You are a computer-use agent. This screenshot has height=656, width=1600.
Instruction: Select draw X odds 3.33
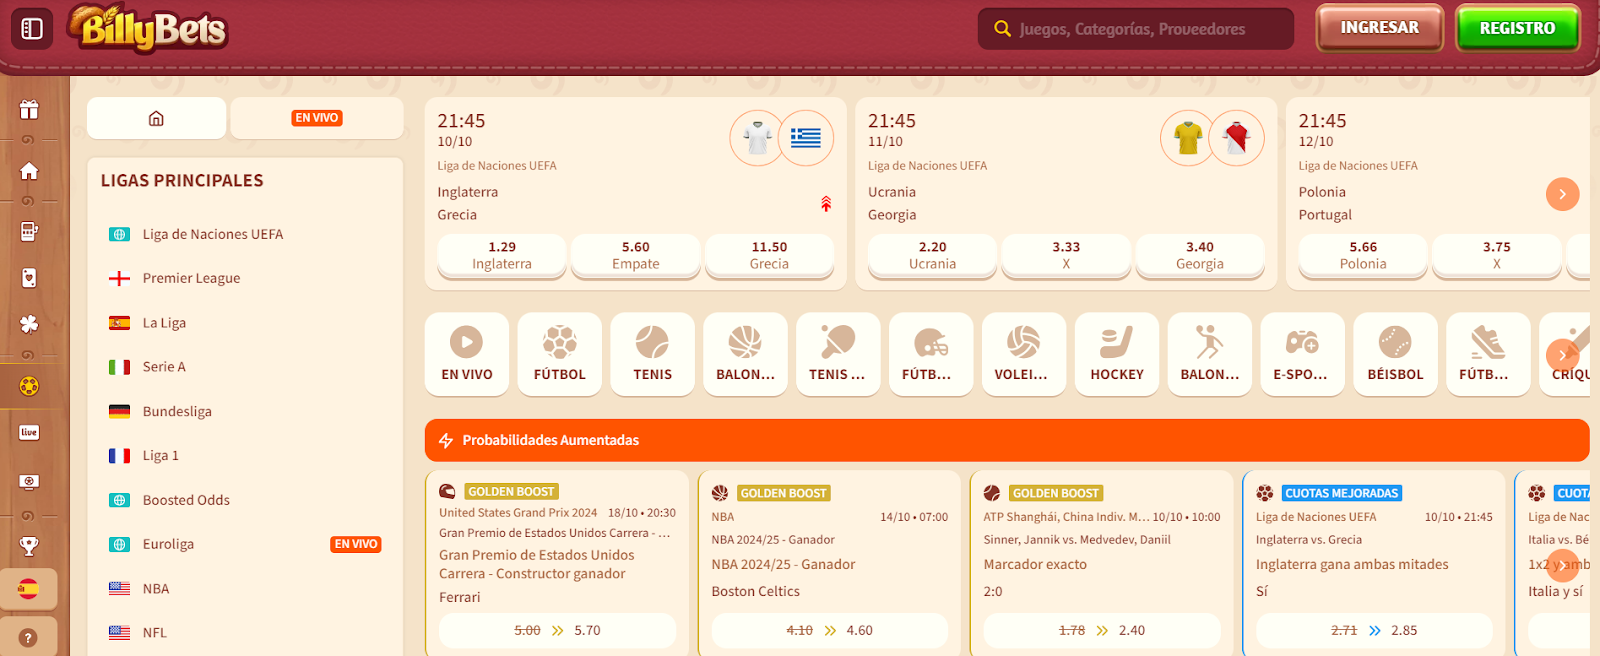pos(1066,255)
